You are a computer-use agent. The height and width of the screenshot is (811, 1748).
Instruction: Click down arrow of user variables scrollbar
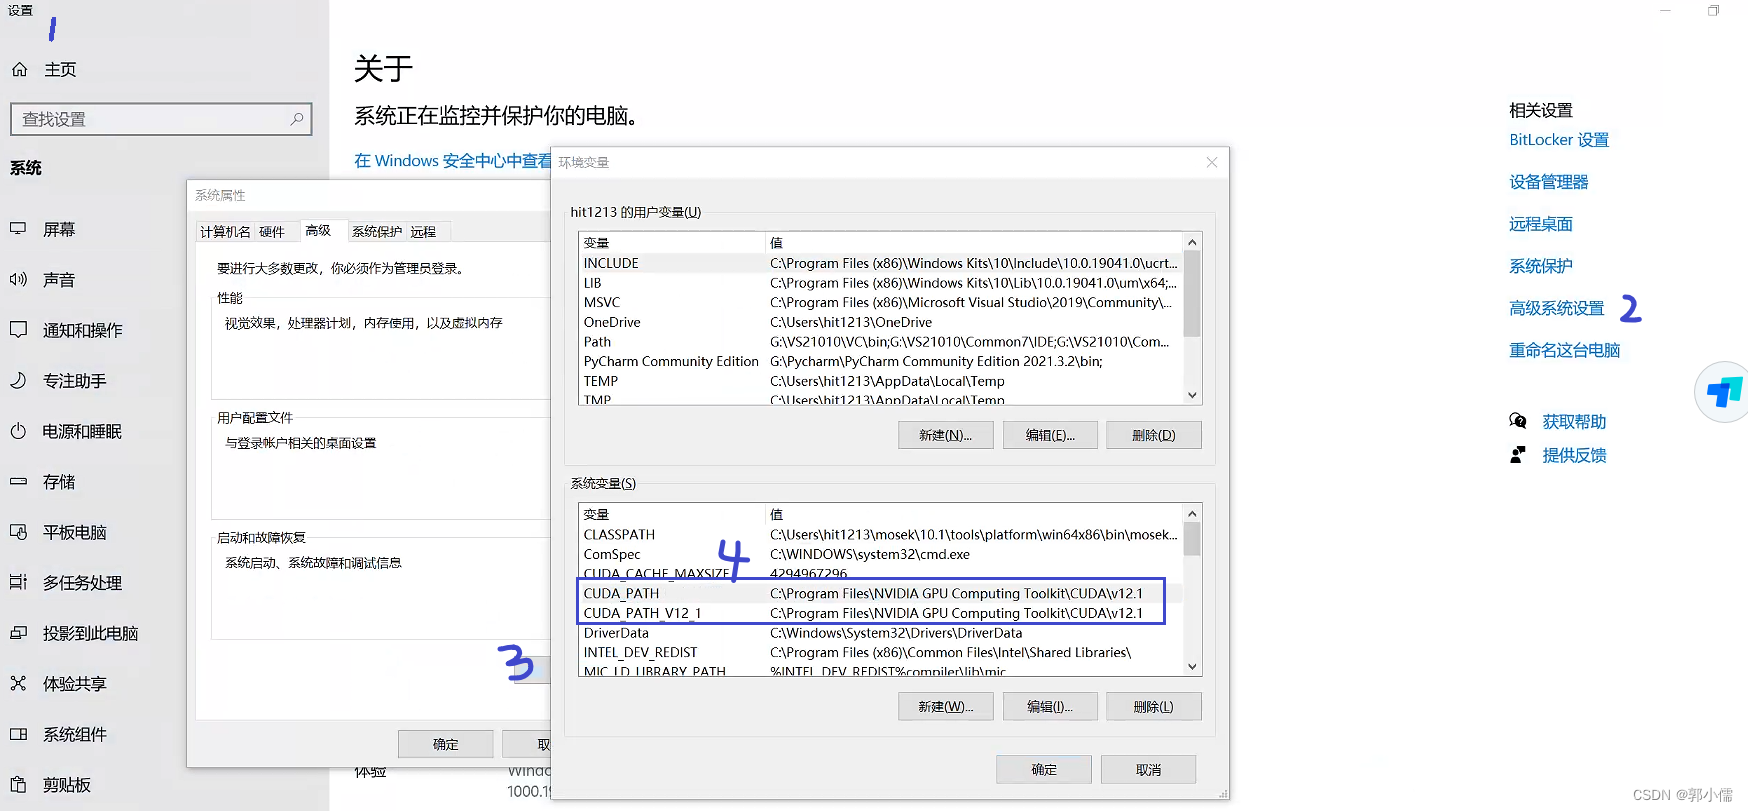[1192, 395]
